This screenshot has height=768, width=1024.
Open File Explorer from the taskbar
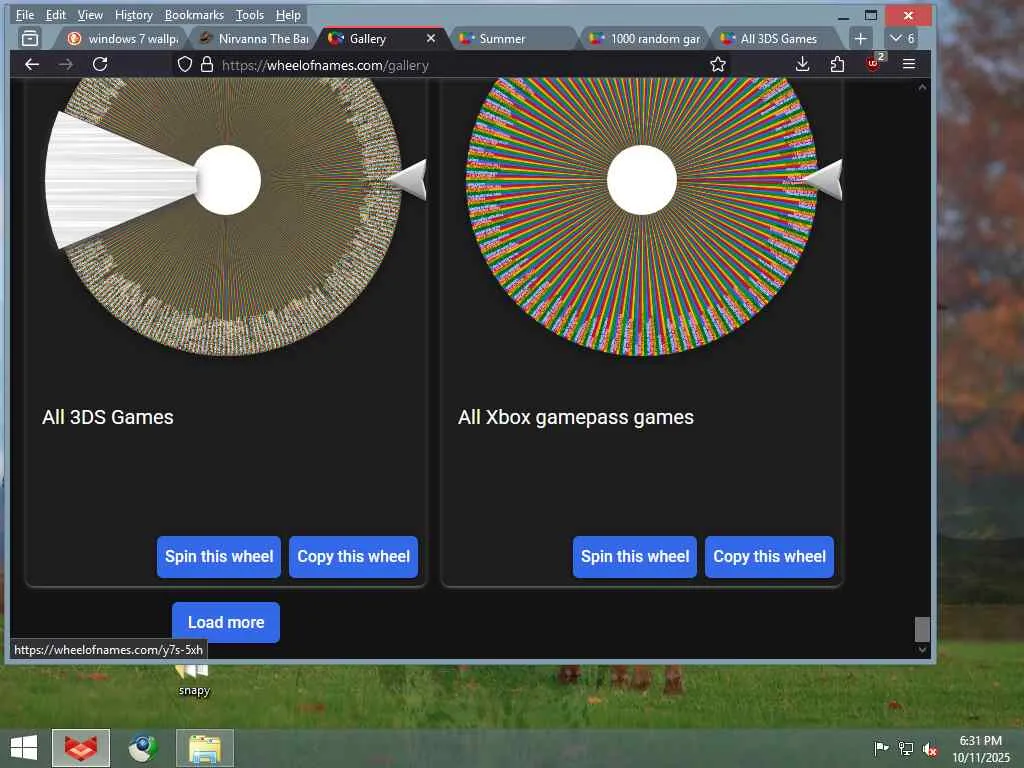(204, 748)
